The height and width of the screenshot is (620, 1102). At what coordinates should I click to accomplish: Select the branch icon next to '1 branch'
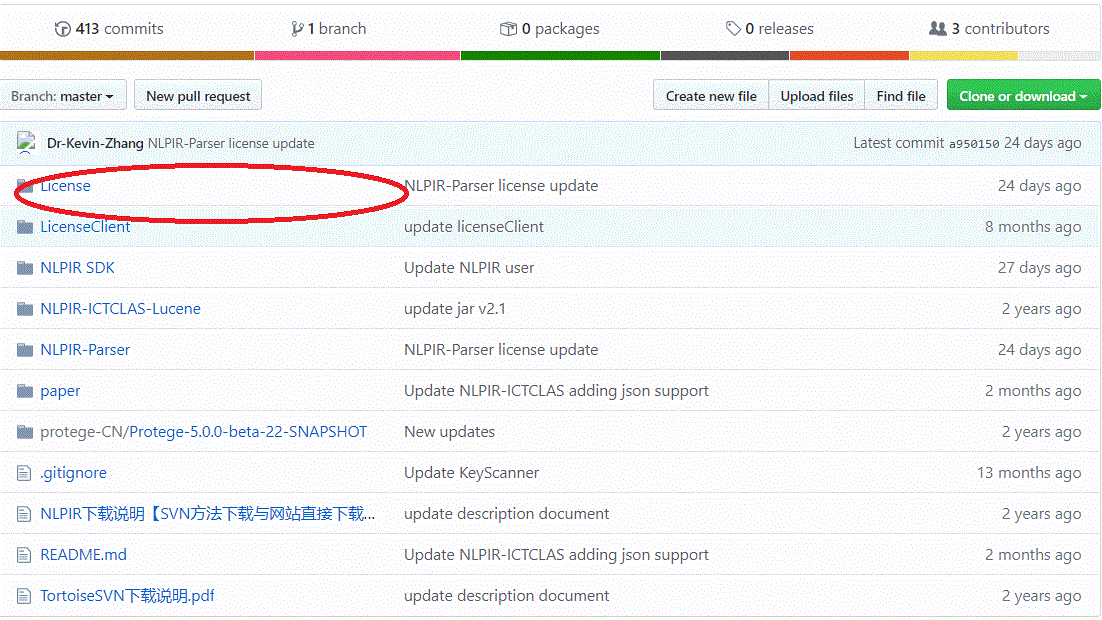pos(296,29)
